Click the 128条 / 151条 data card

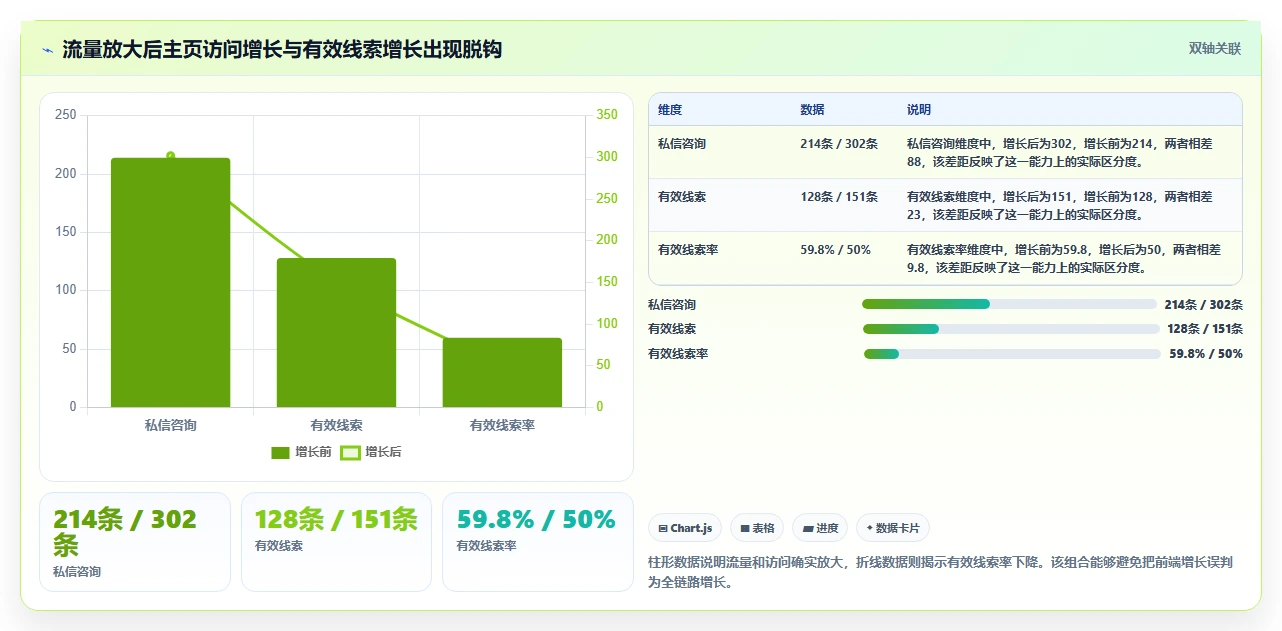(x=337, y=542)
